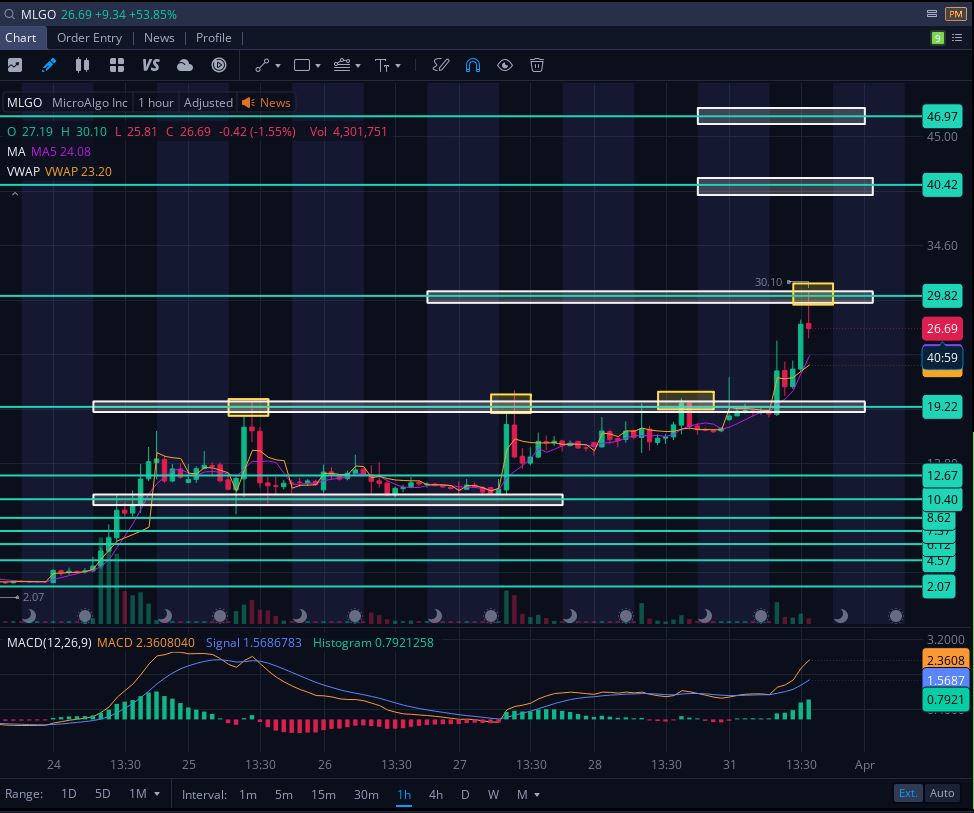This screenshot has height=813, width=974.
Task: Click the eraser tool icon
Action: [x=440, y=65]
